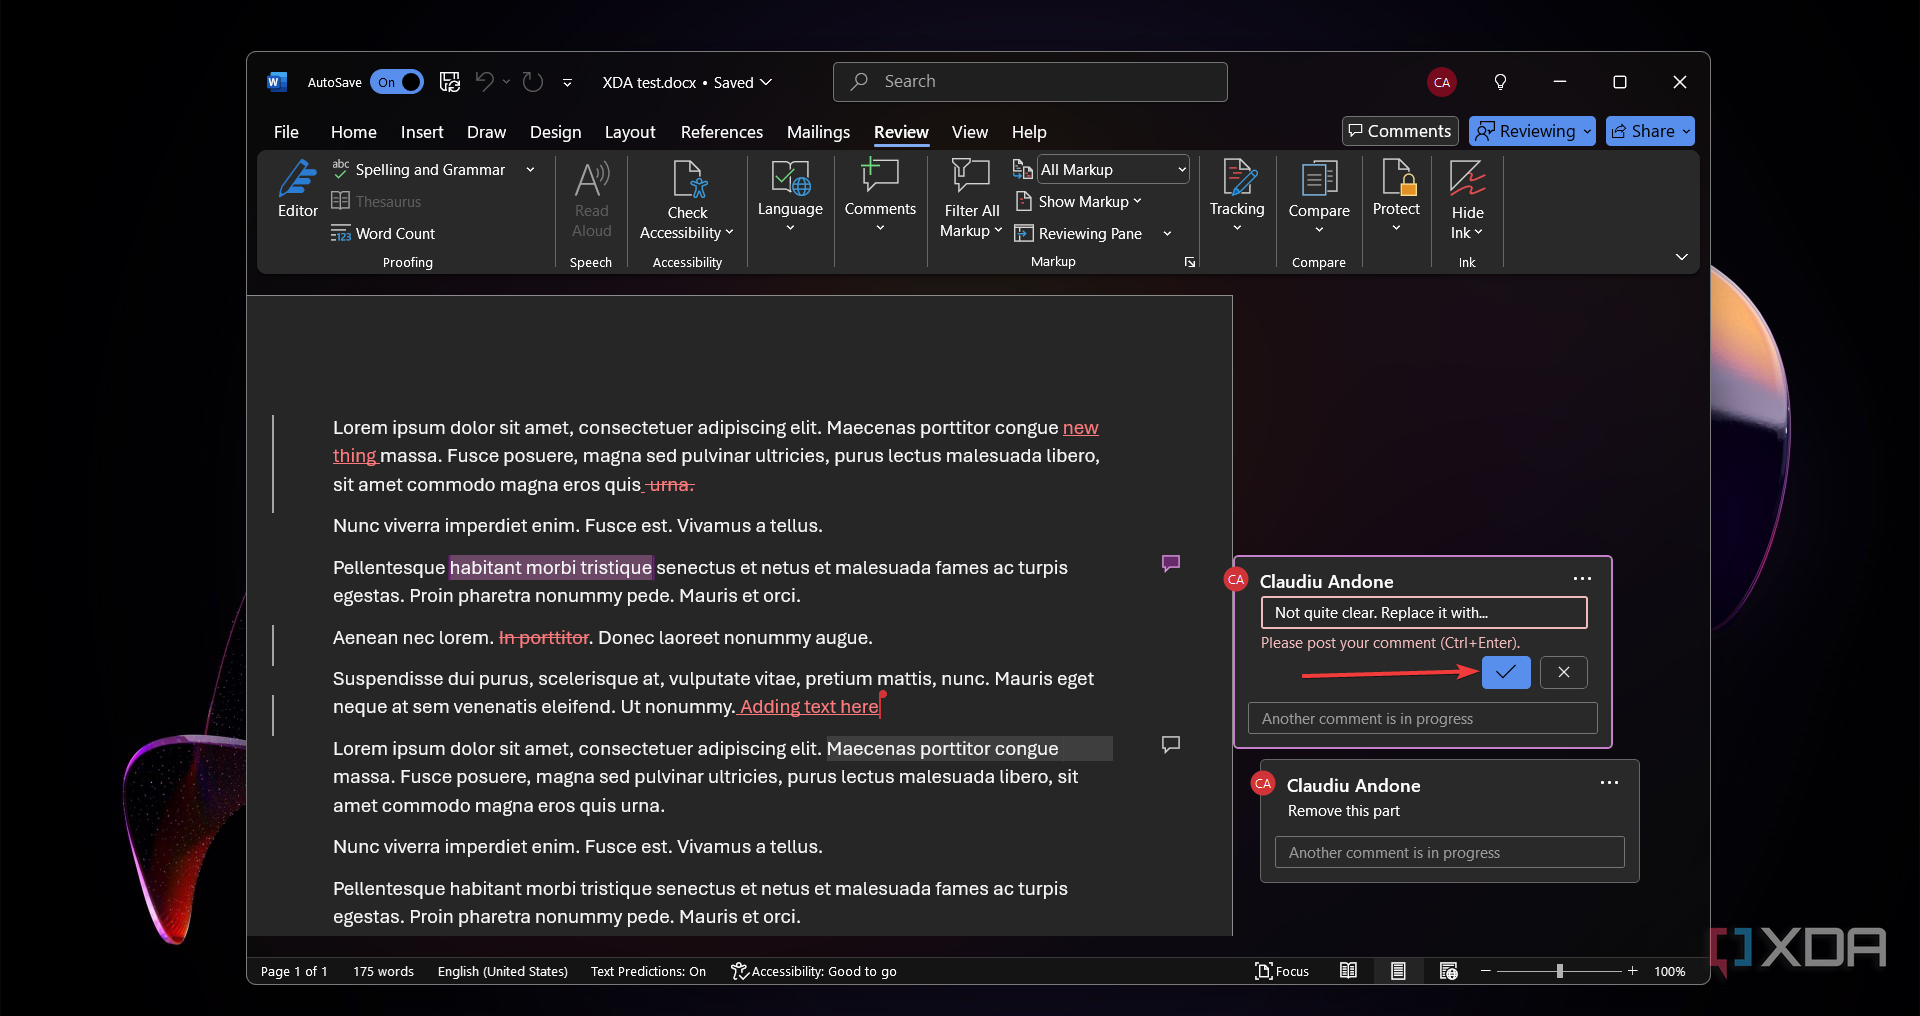The height and width of the screenshot is (1016, 1920).
Task: Open the Compare documents button
Action: point(1319,198)
